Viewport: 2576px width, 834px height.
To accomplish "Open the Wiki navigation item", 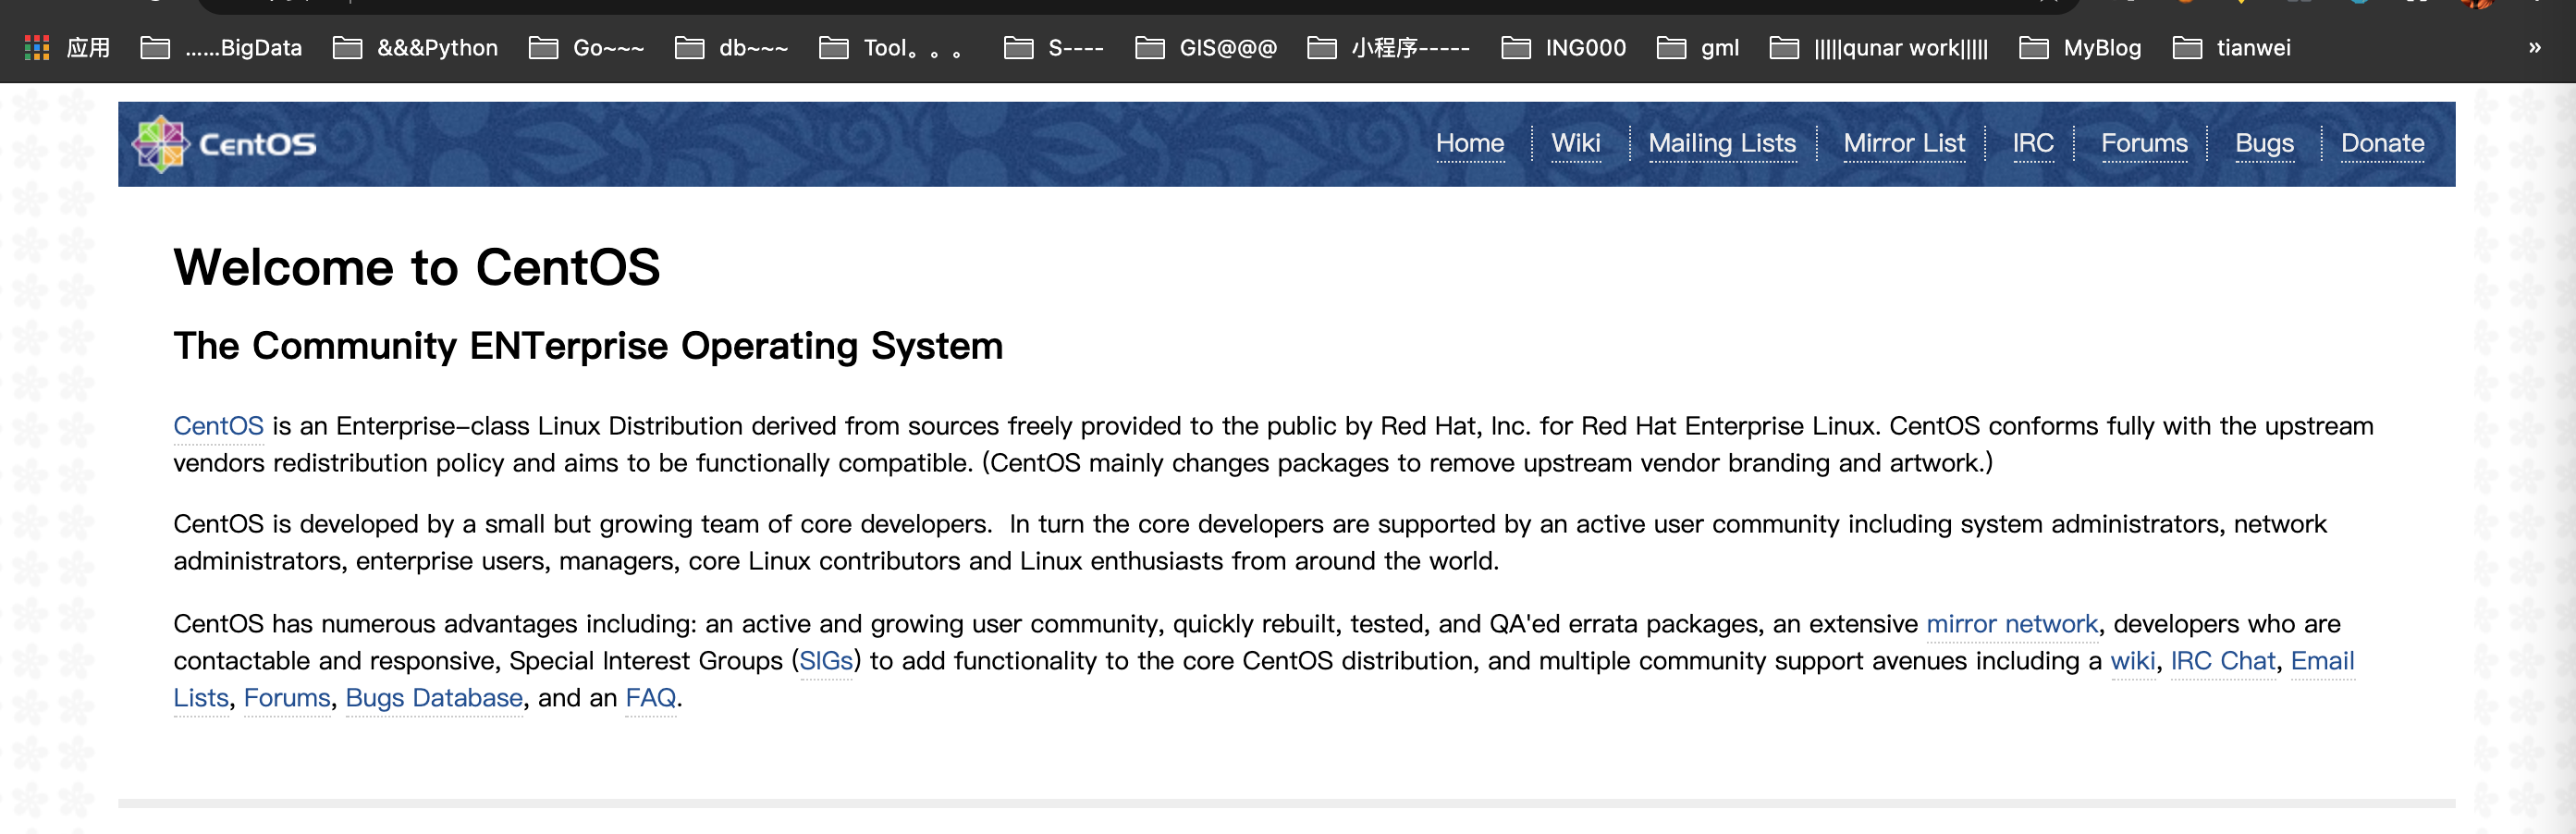I will (1575, 143).
